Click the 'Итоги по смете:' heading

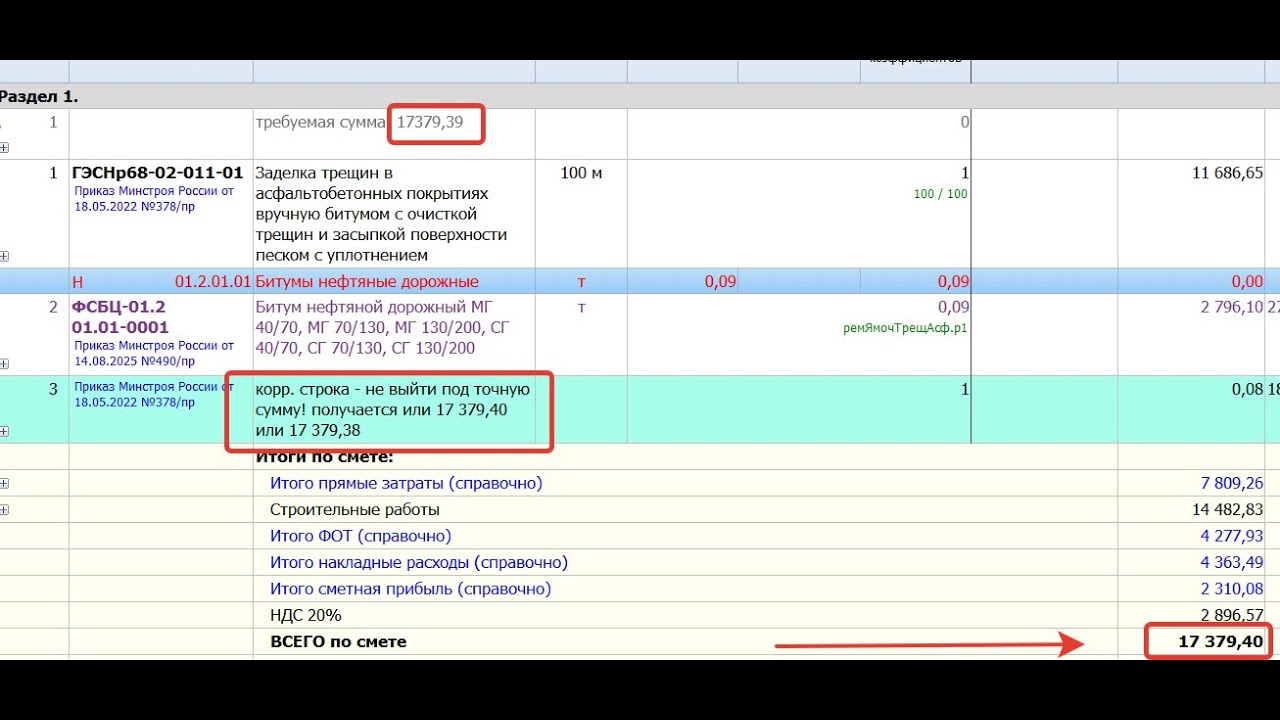(325, 457)
